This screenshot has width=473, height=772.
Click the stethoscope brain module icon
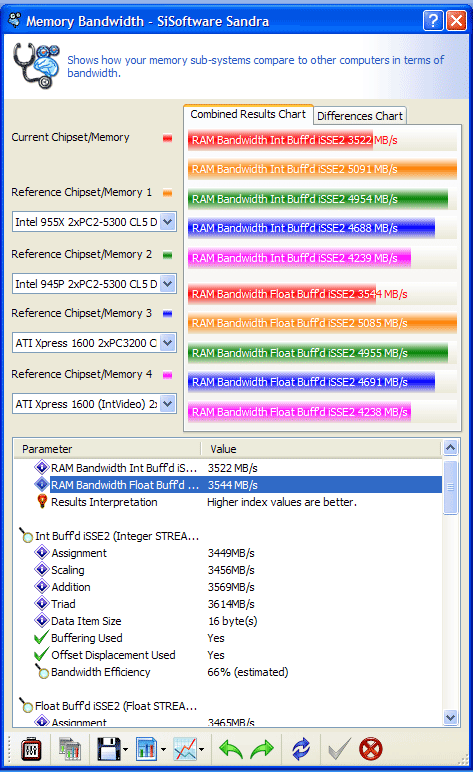coord(36,65)
